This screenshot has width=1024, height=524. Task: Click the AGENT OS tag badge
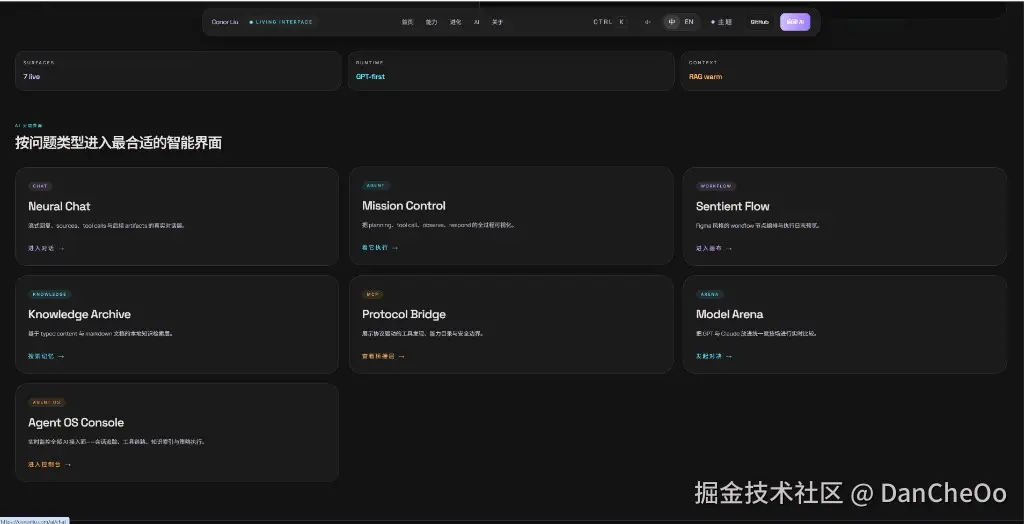46,402
